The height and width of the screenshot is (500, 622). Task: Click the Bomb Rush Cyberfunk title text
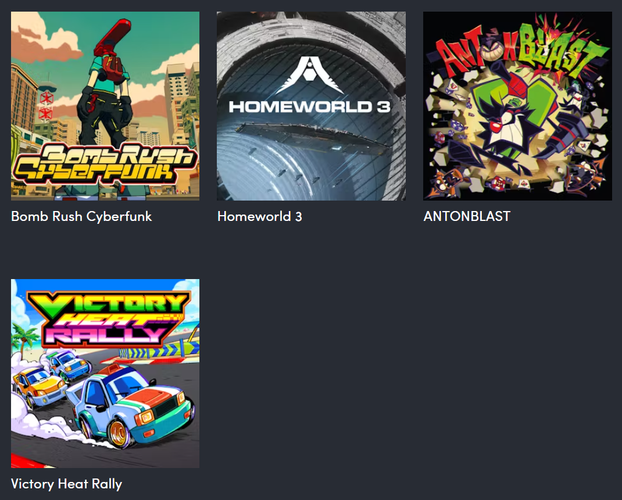(x=81, y=216)
